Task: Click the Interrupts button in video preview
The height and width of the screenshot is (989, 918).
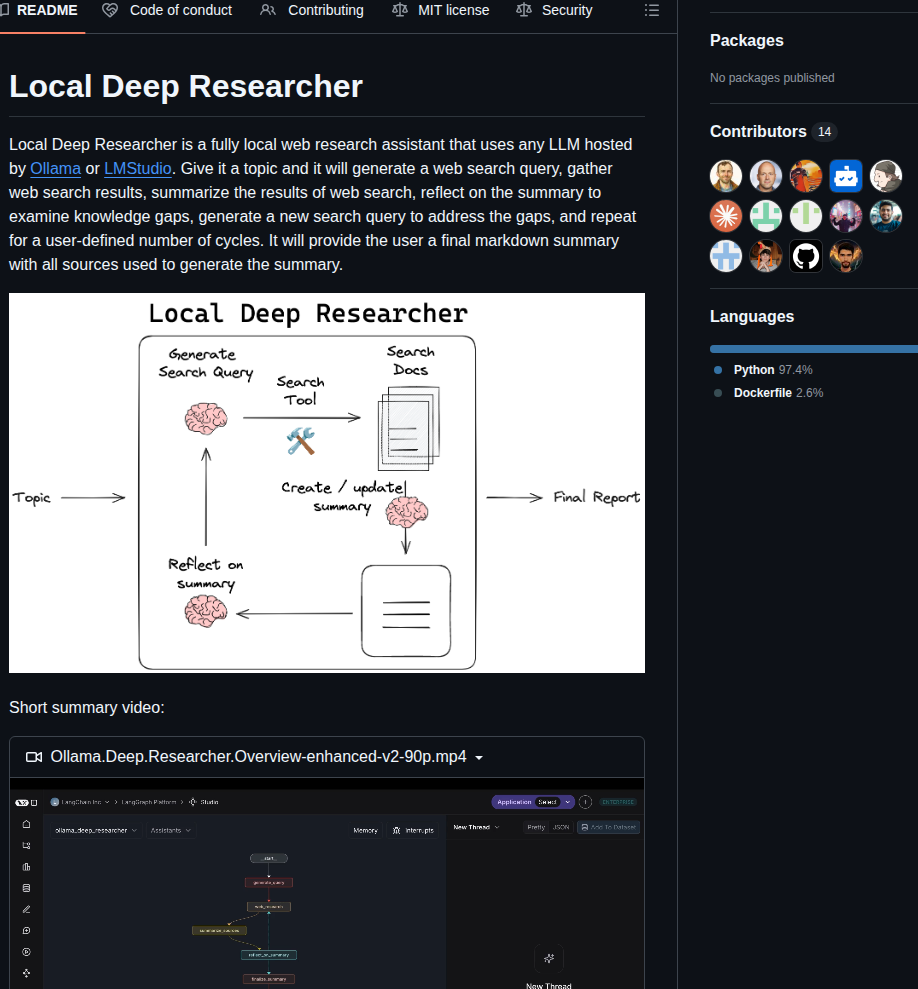Action: pos(413,830)
